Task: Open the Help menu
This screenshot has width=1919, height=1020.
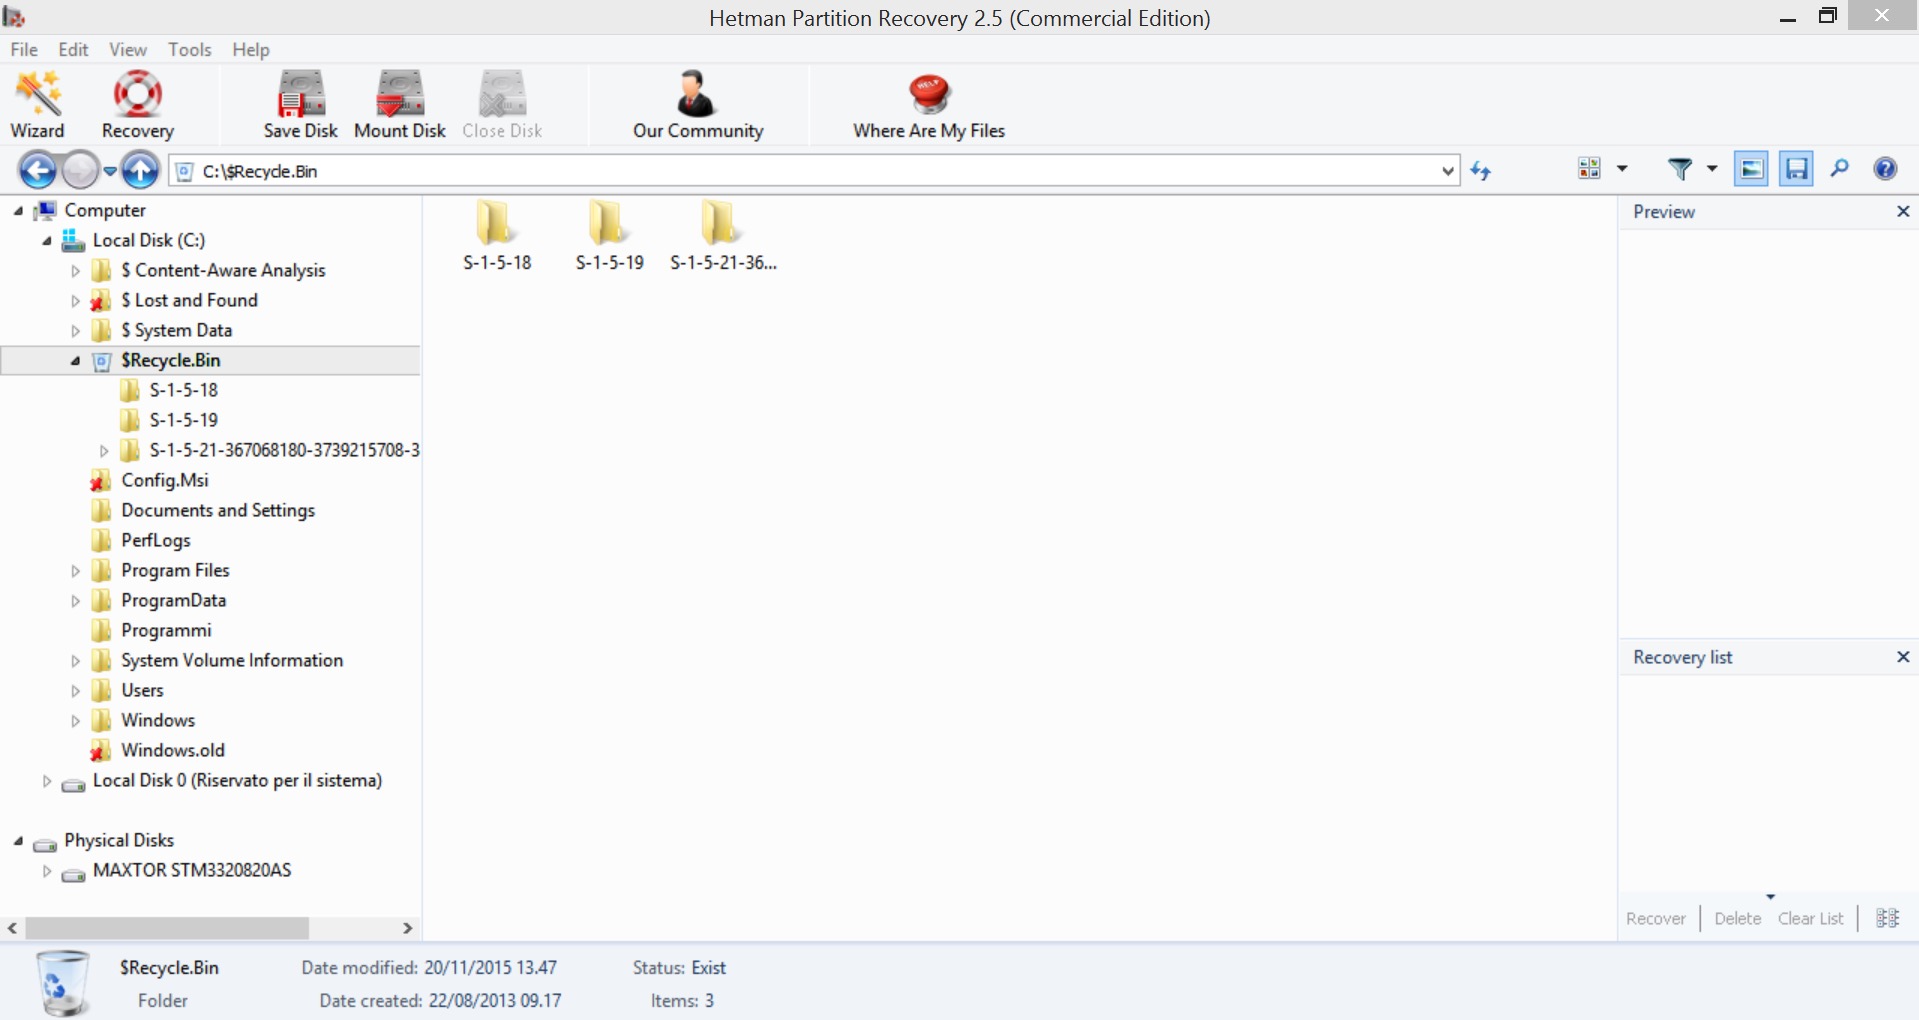Action: point(251,49)
